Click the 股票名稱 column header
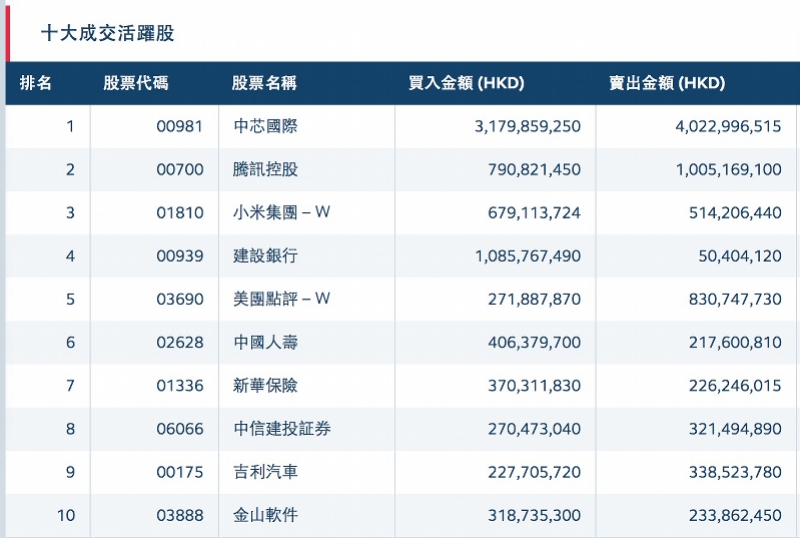Screen dimensions: 800x538 (x=264, y=83)
